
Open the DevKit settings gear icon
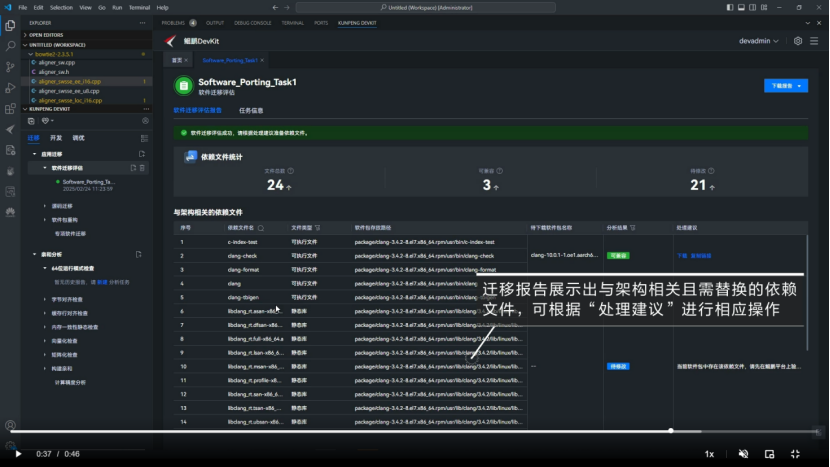798,41
